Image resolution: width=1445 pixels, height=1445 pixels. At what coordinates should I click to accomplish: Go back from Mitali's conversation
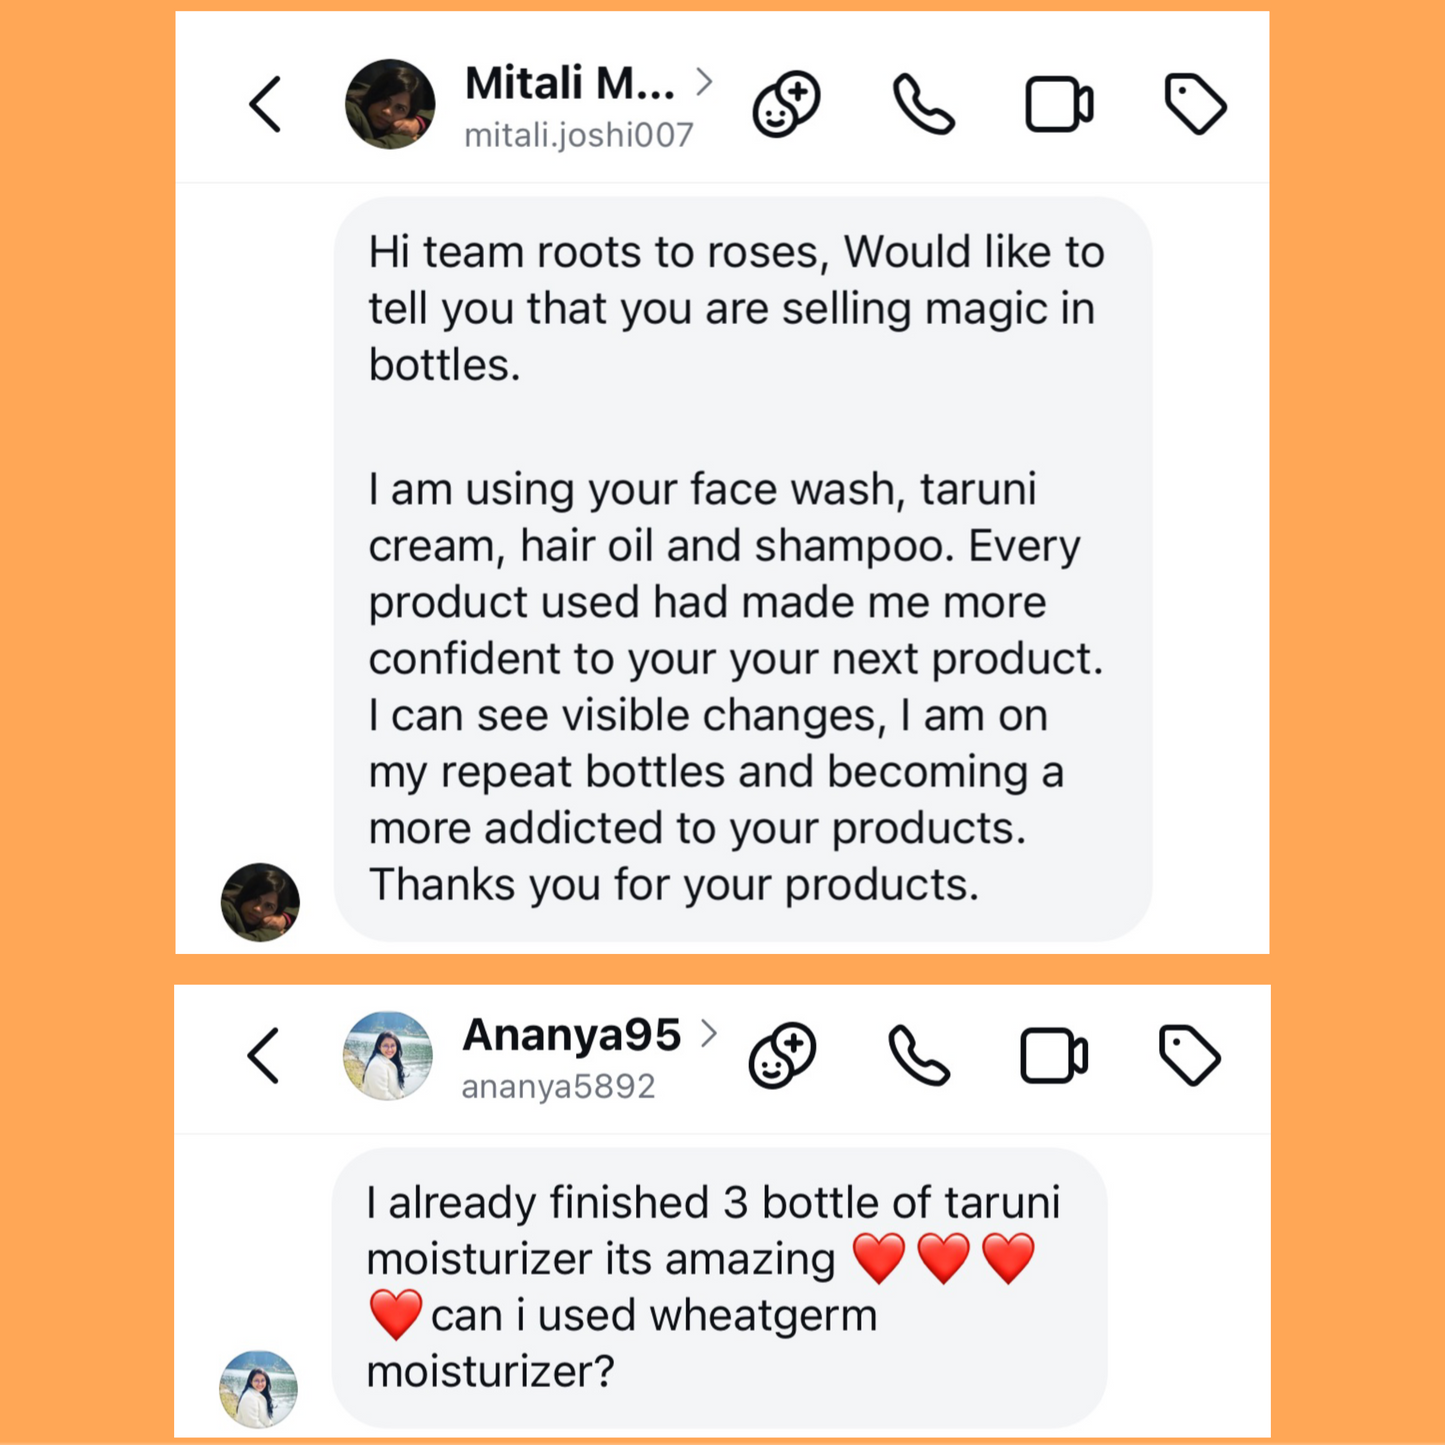tap(265, 104)
